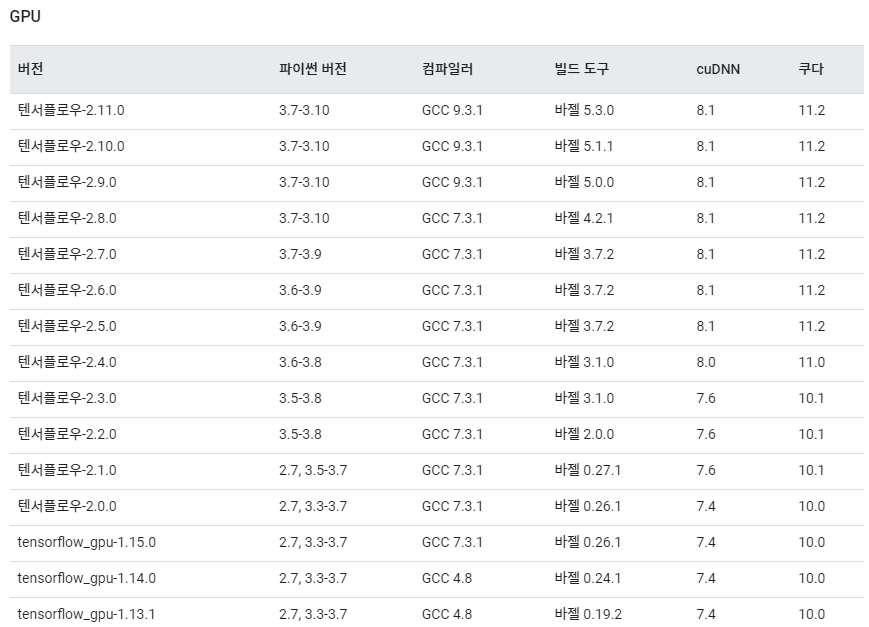Click 3.6-3.9 in 텐서플로우-2.6.0 row
The width and height of the screenshot is (869, 627).
[x=300, y=290]
